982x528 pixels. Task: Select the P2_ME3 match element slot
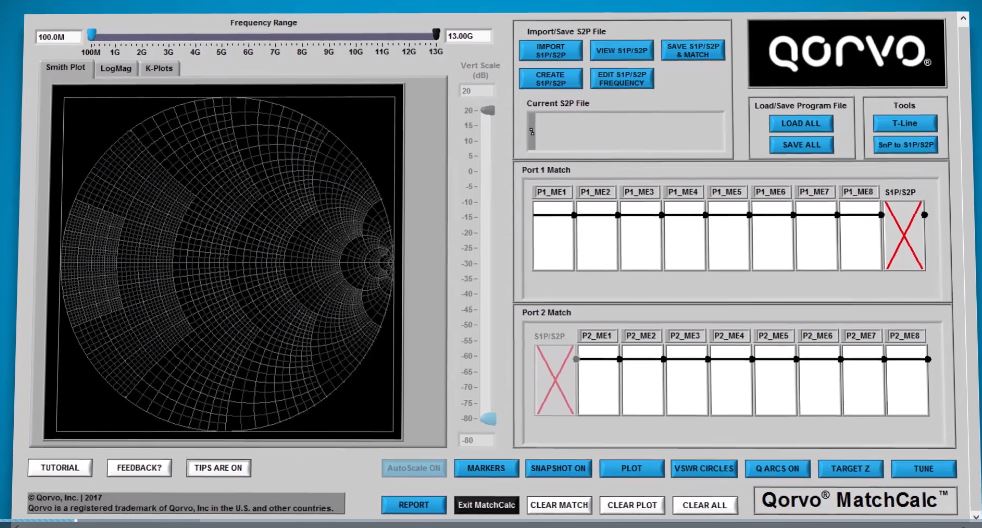(686, 380)
